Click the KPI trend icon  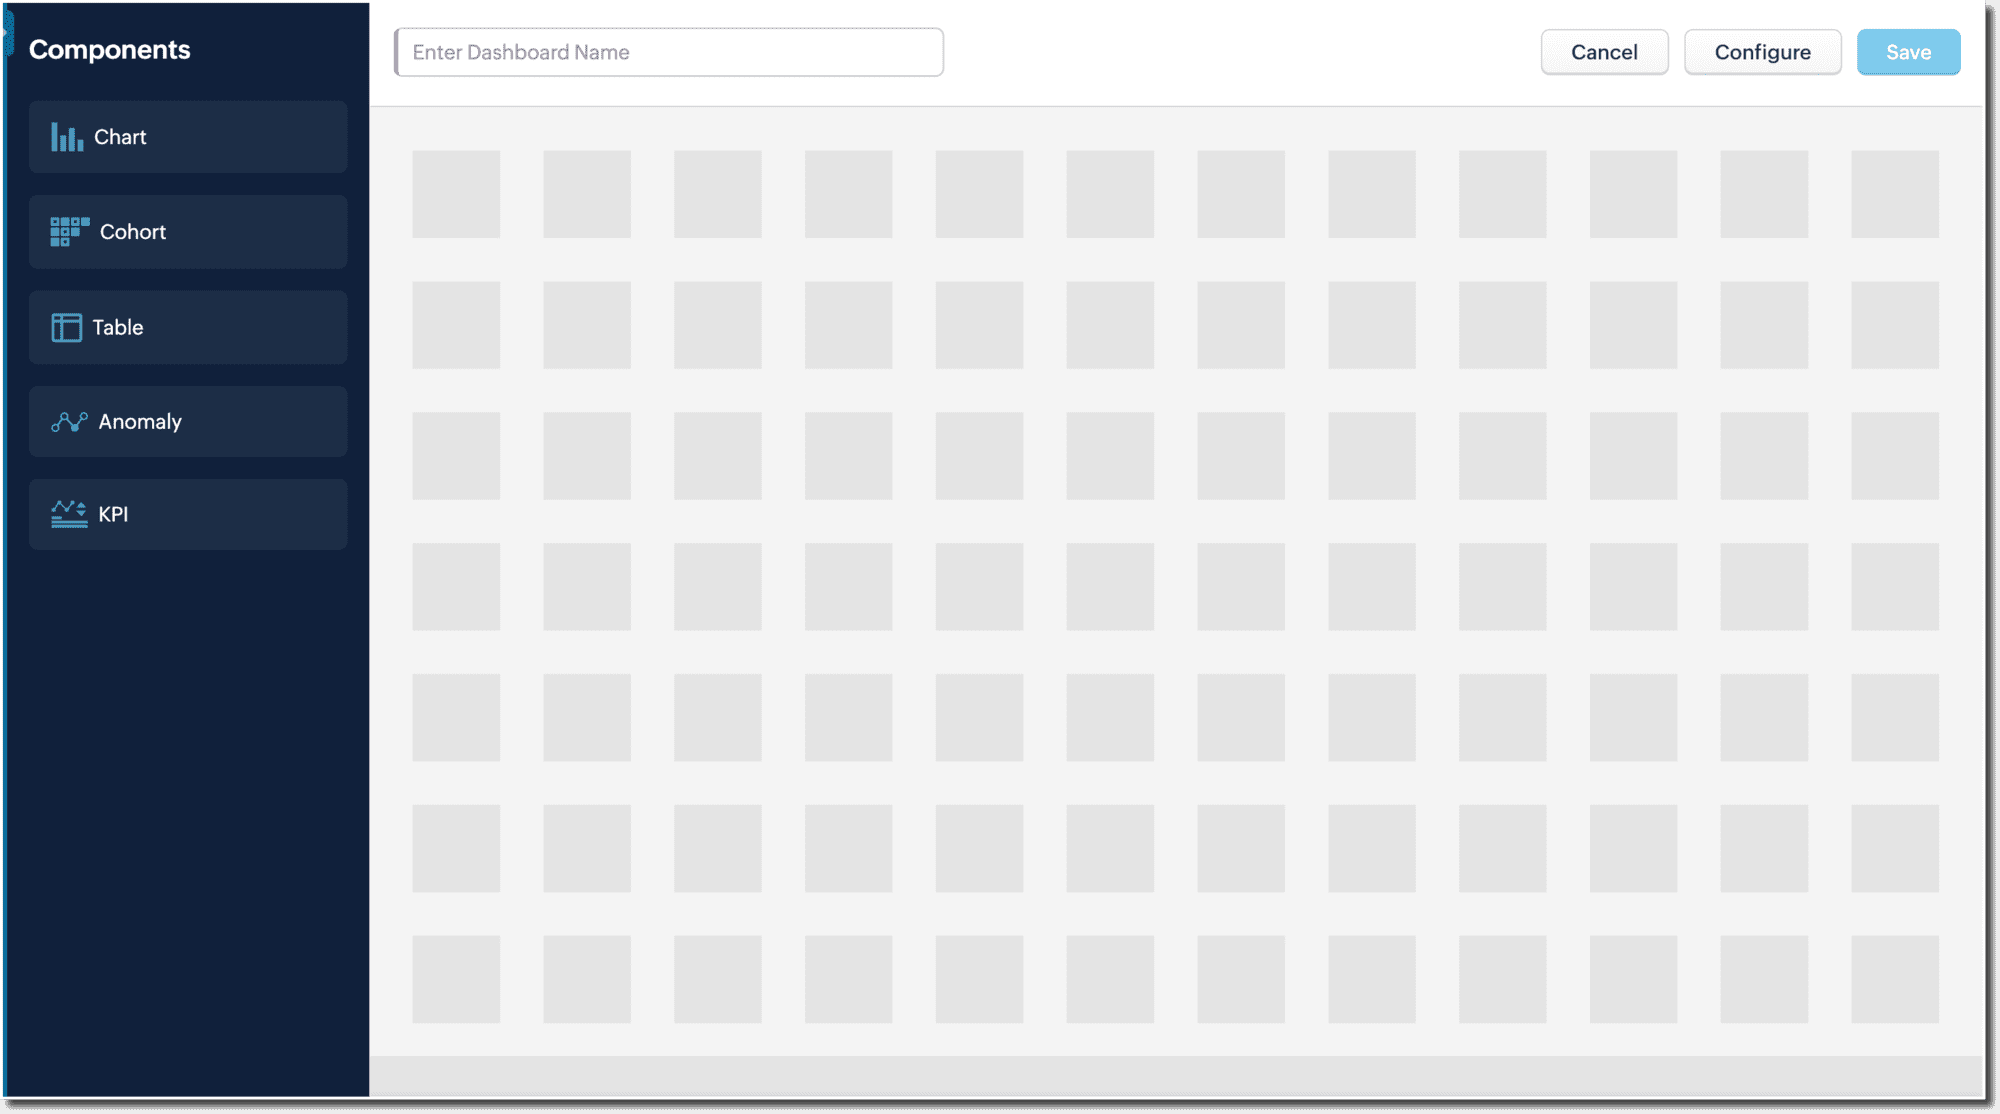click(x=69, y=514)
